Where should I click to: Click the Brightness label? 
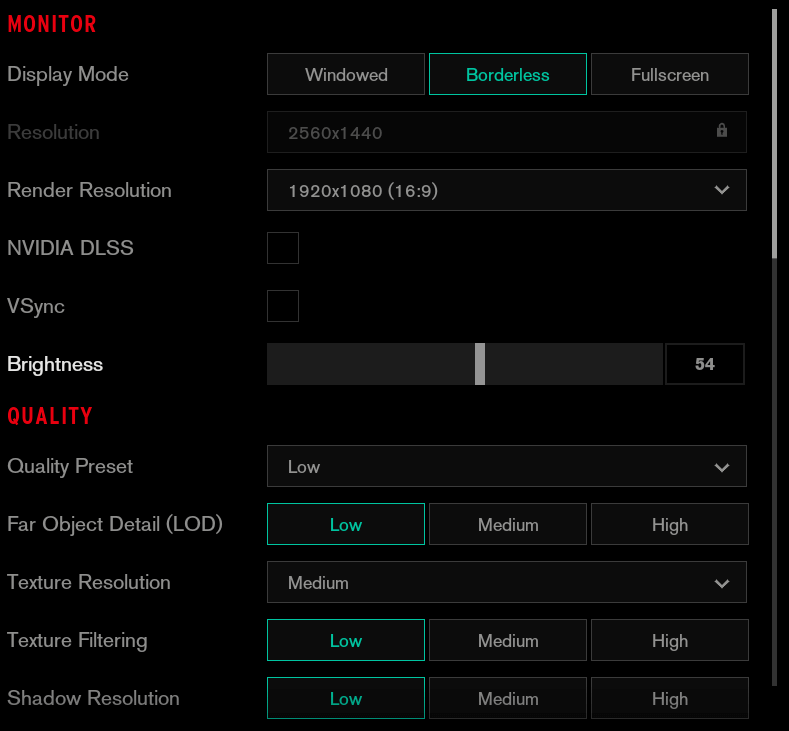55,364
